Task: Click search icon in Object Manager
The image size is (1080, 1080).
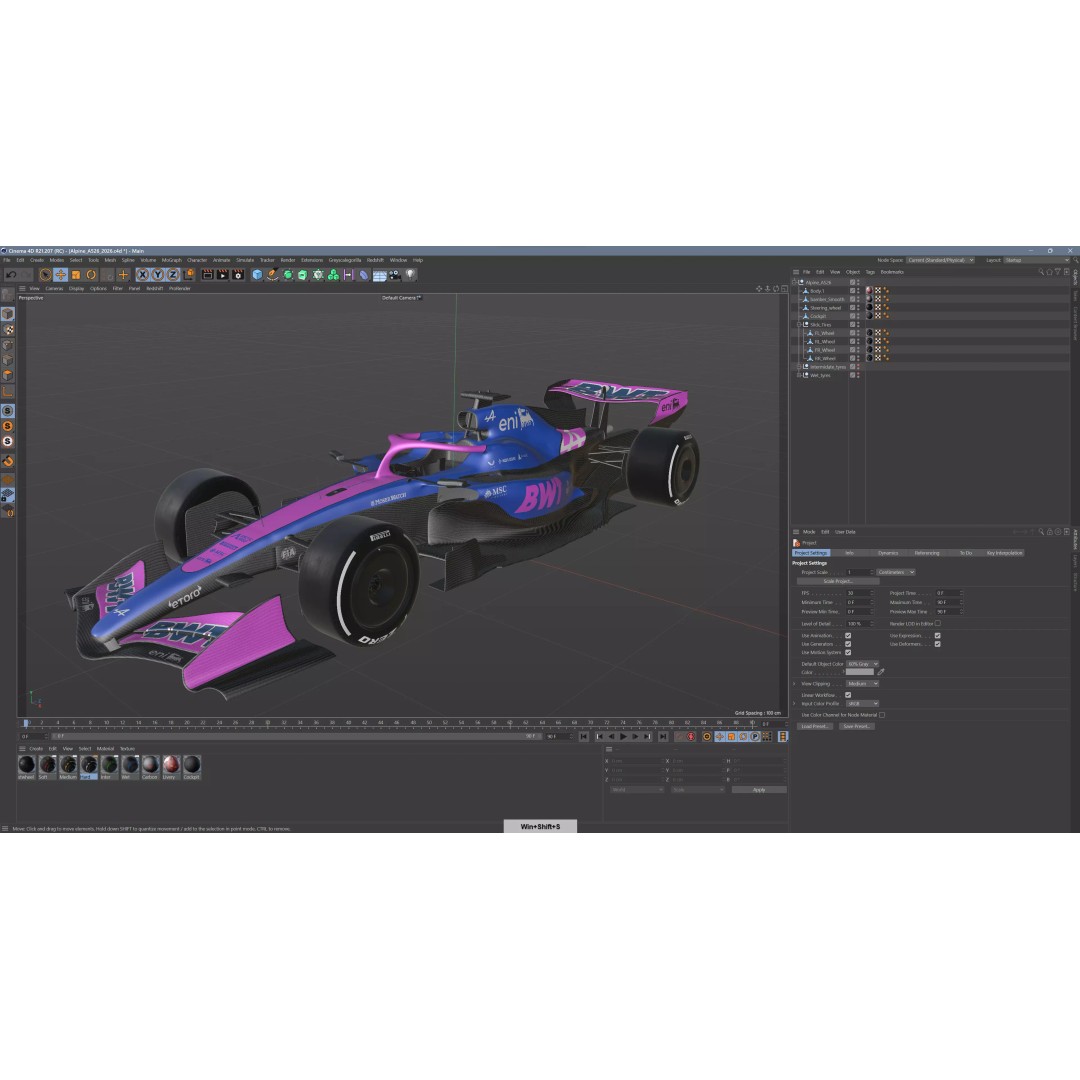Action: point(1041,272)
